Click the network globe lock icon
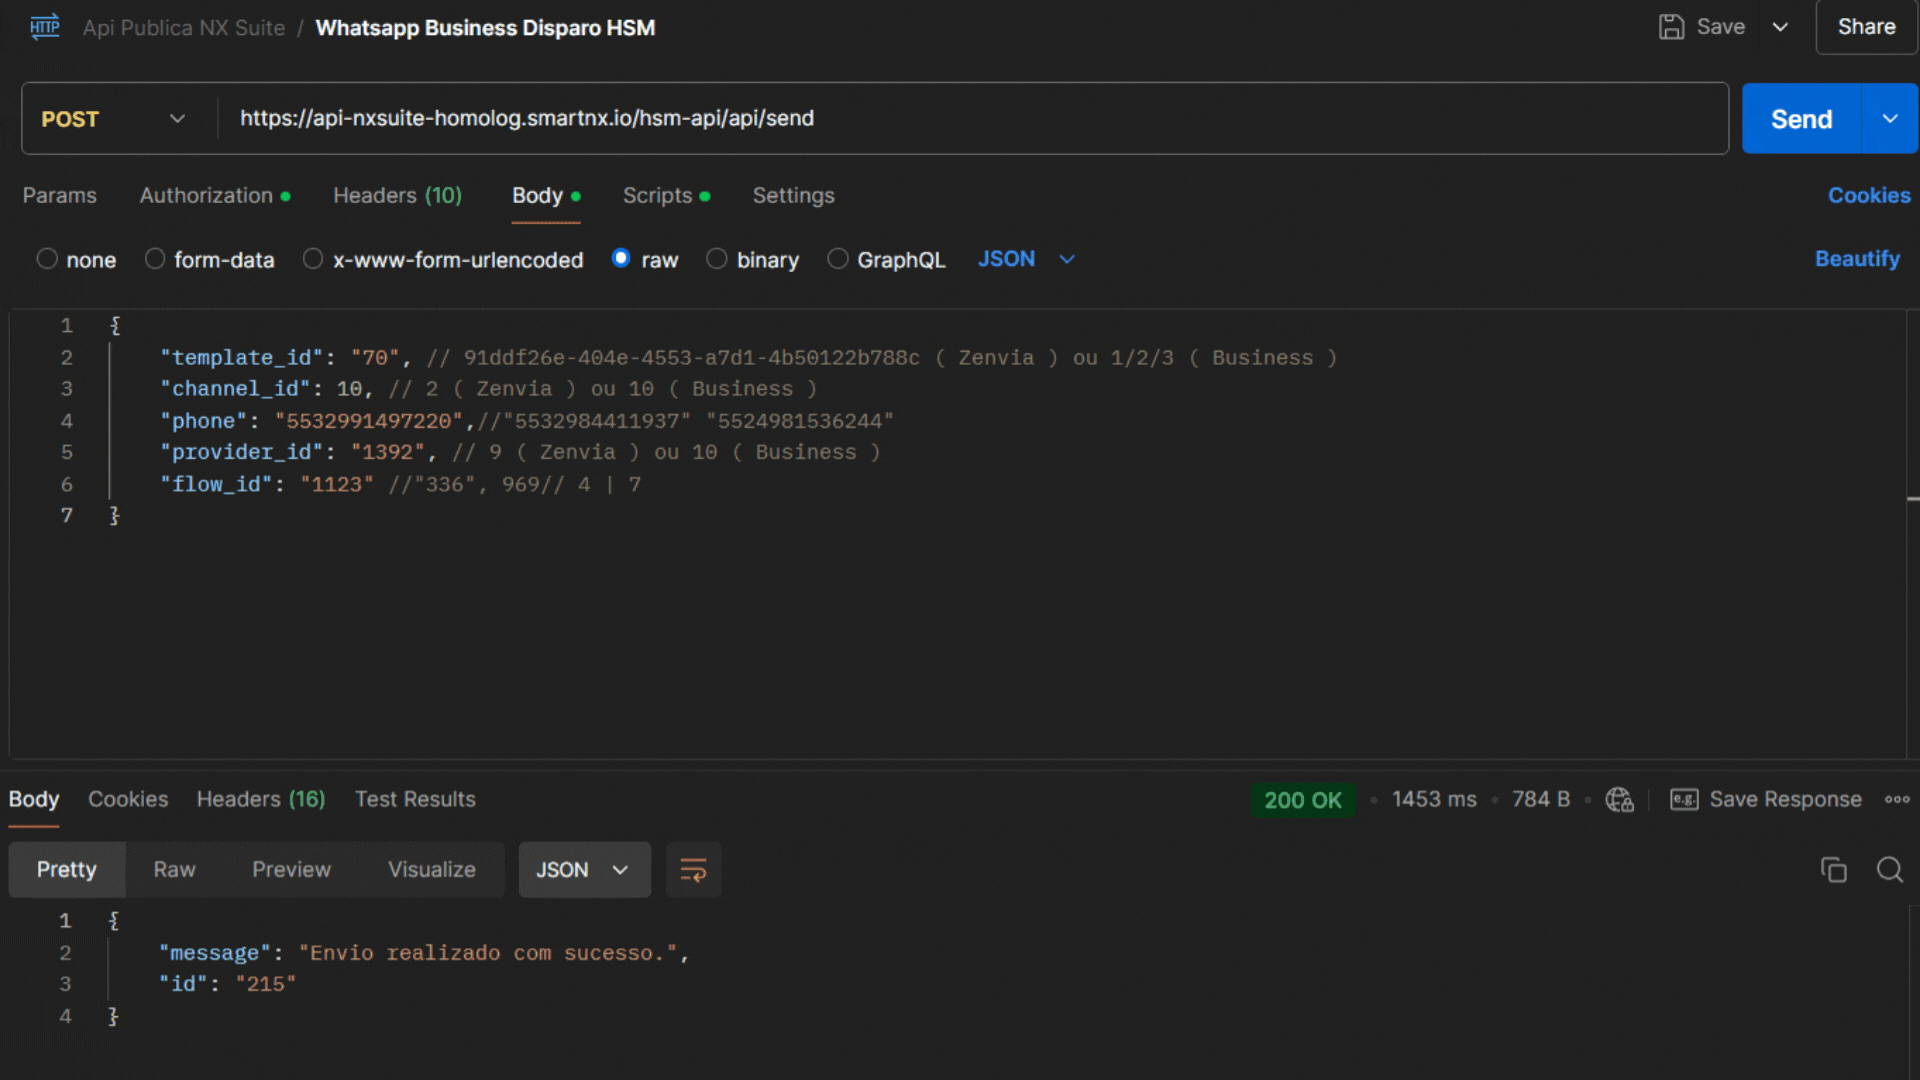1920x1080 pixels. (x=1619, y=800)
